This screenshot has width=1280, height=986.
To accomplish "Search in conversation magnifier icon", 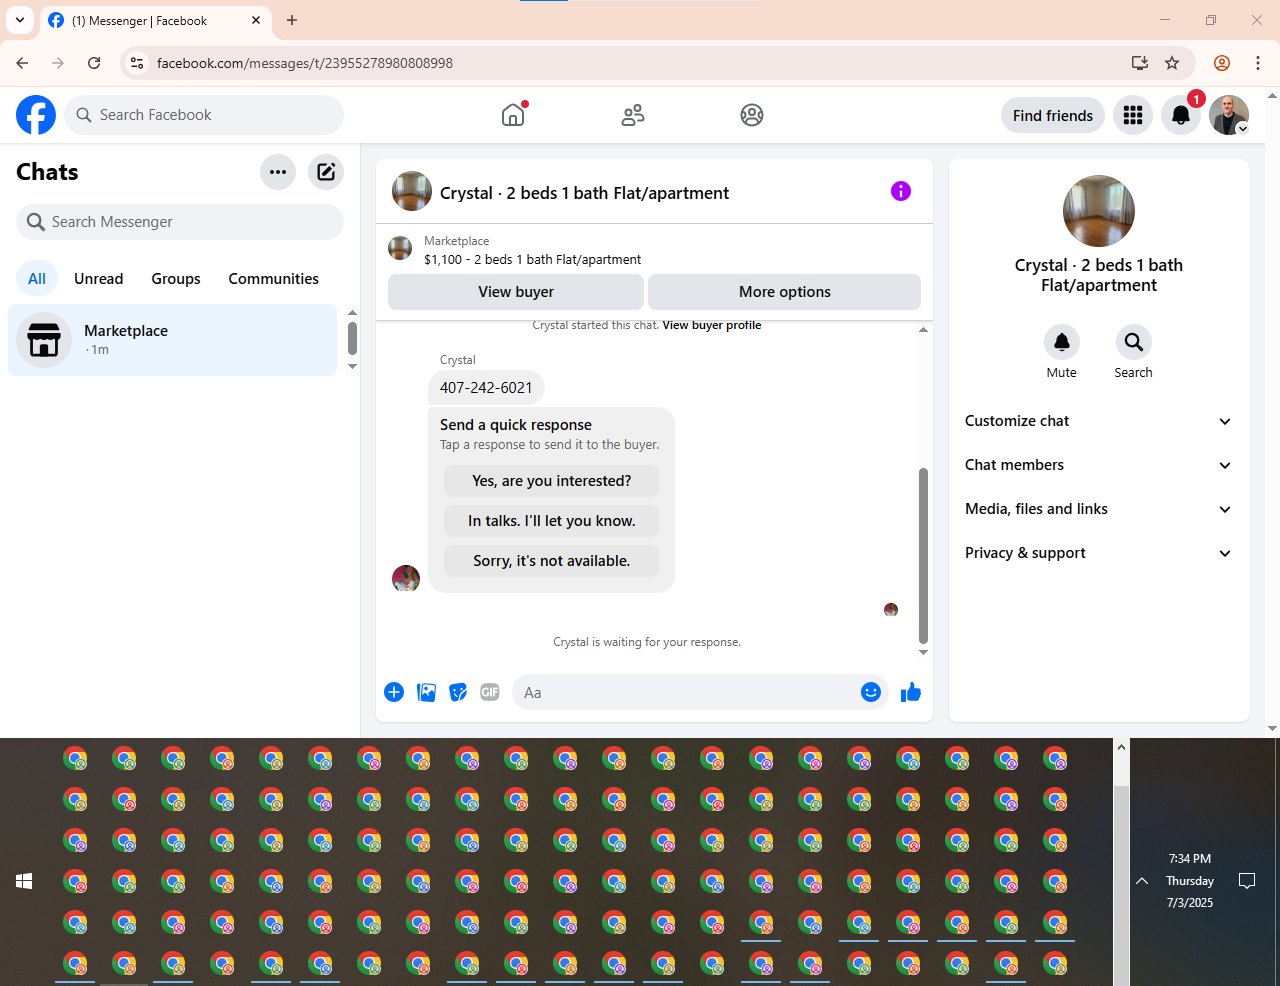I will (1134, 342).
